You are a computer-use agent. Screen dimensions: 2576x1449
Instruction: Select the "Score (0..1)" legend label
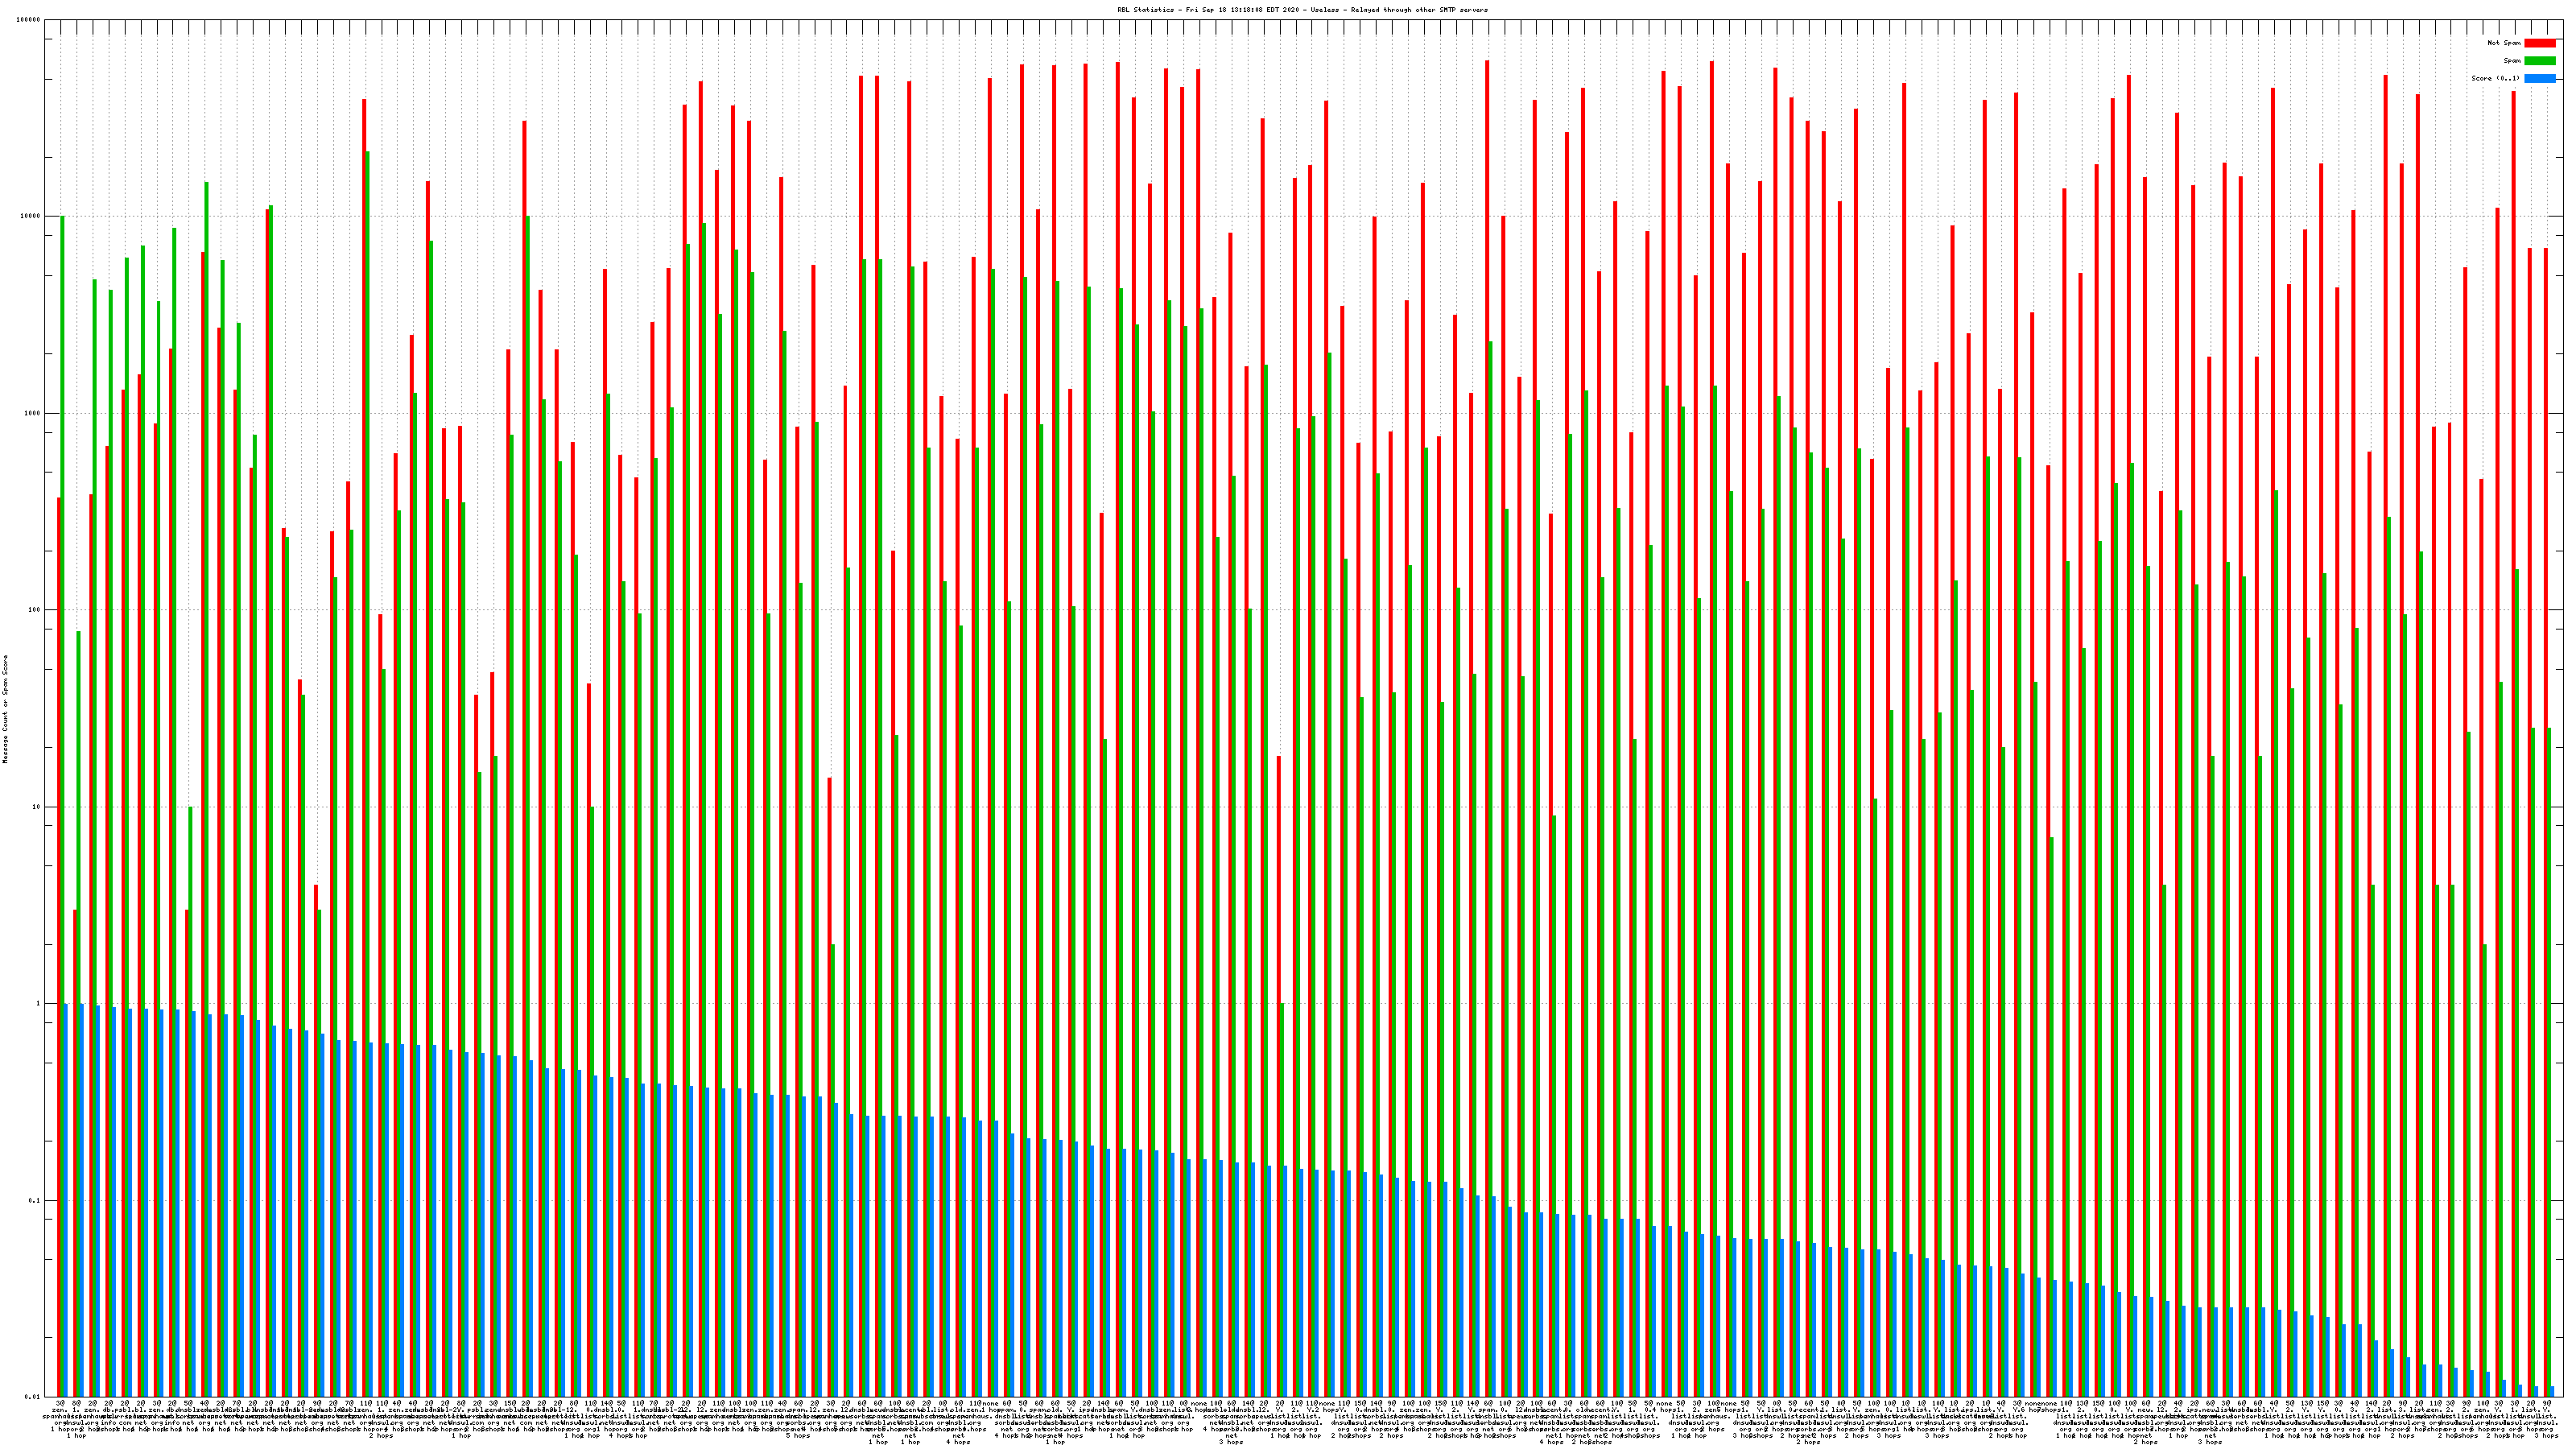(x=2495, y=78)
